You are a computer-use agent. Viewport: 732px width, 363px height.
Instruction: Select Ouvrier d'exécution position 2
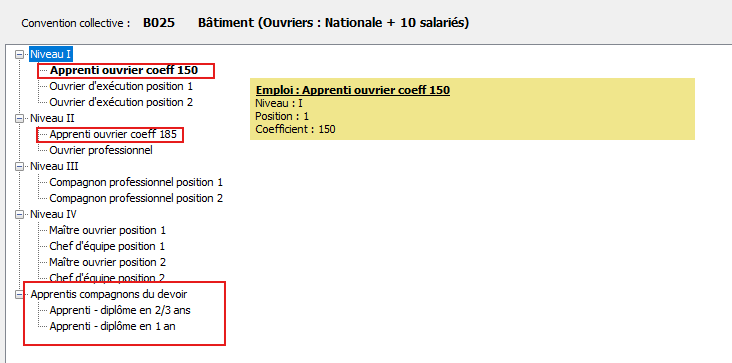[121, 102]
